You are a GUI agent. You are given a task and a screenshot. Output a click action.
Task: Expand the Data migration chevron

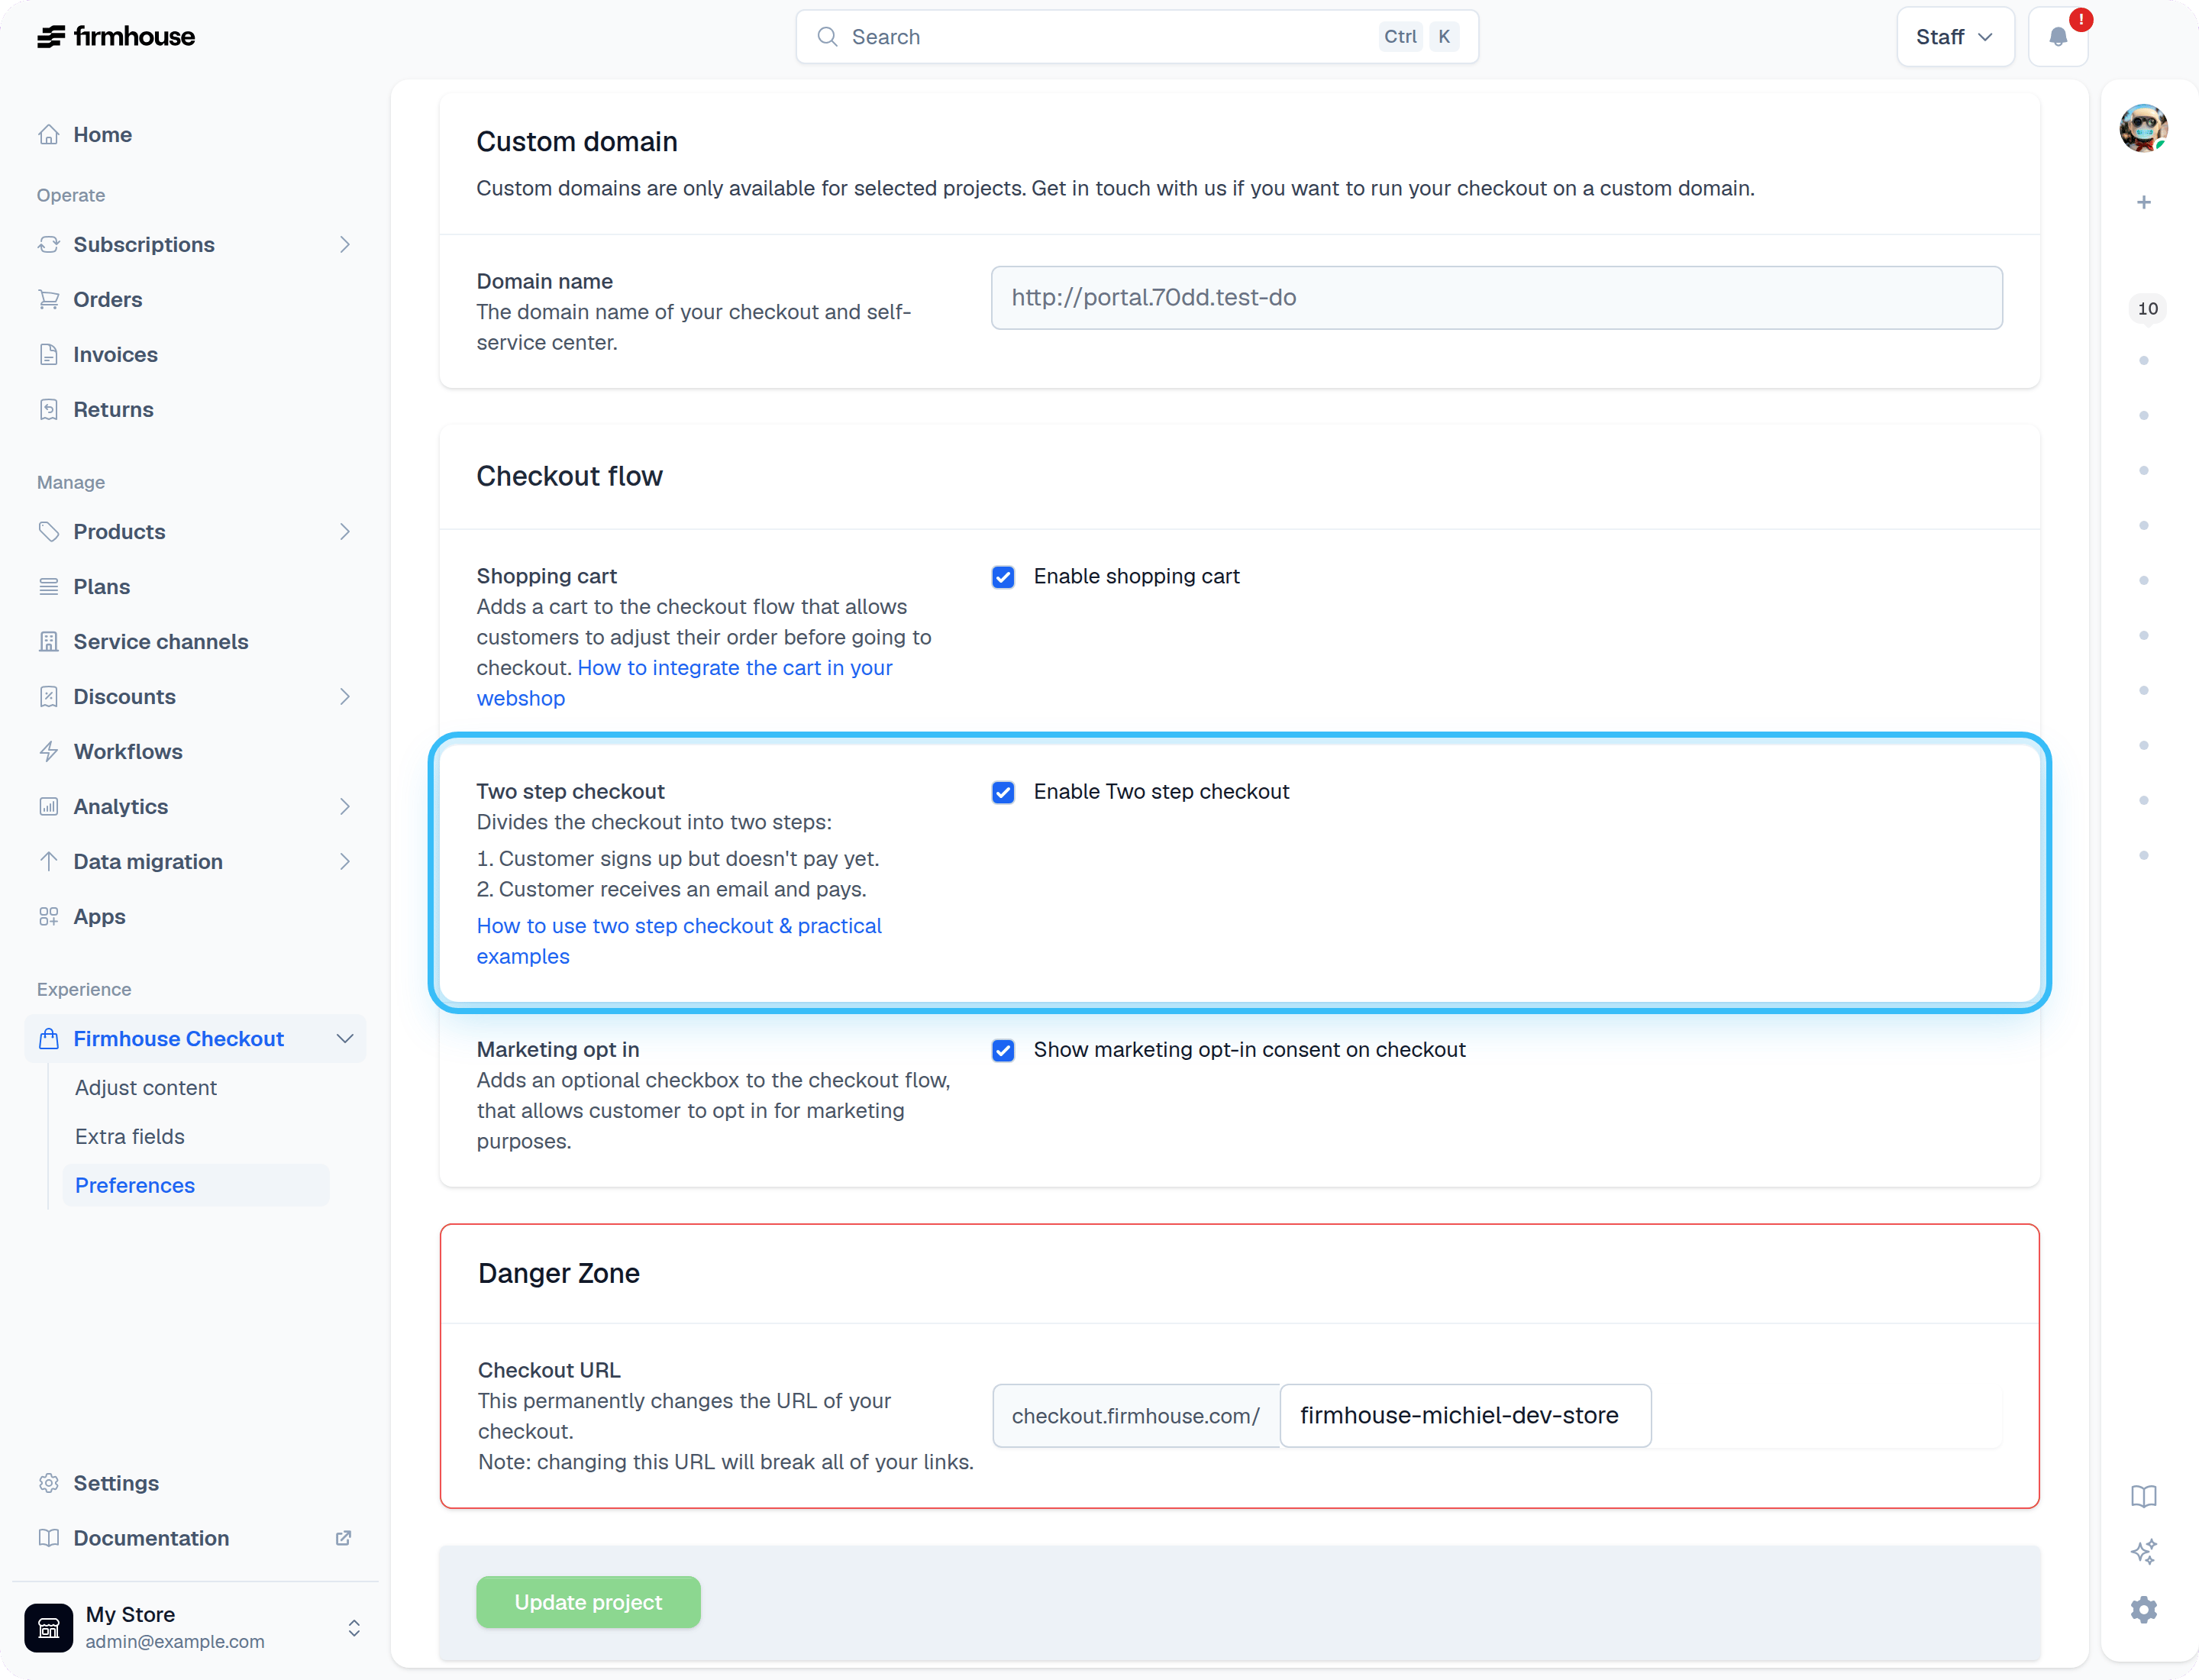point(345,862)
